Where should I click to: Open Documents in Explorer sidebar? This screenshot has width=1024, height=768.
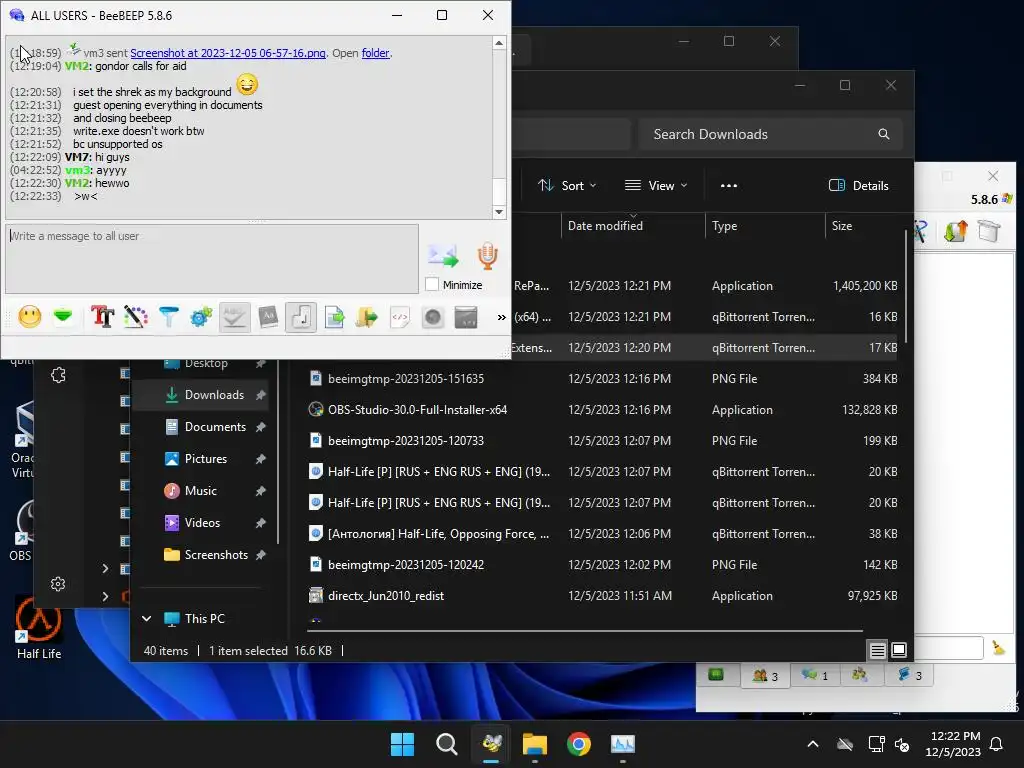point(202,426)
